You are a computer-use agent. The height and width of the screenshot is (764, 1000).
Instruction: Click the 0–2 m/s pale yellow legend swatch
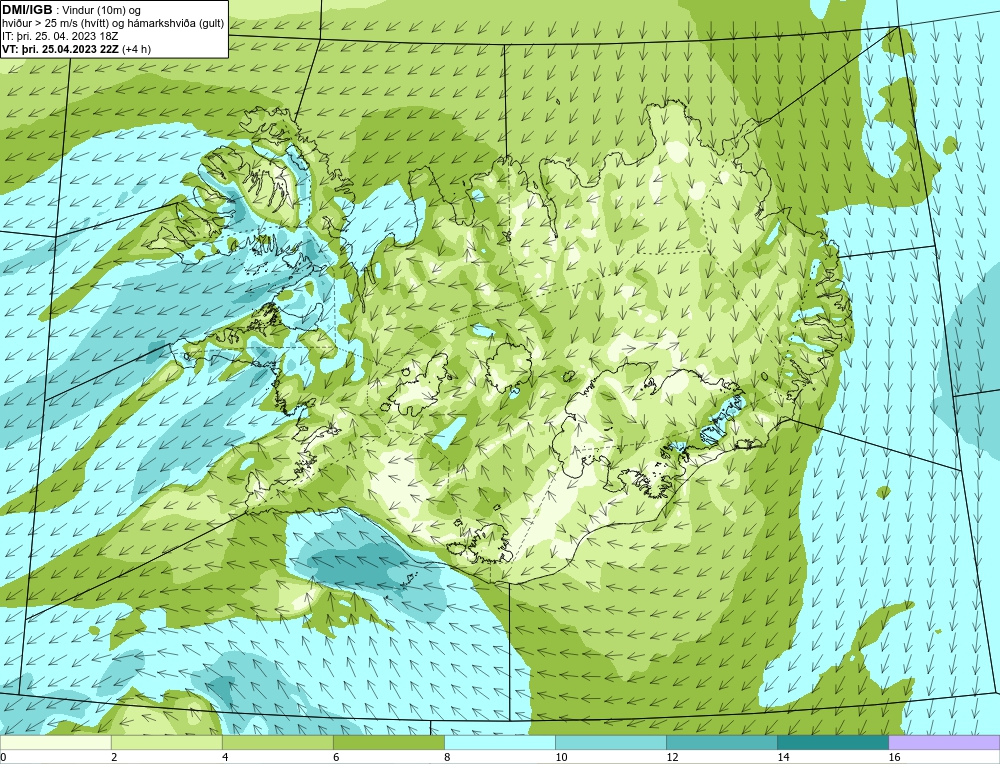55,742
